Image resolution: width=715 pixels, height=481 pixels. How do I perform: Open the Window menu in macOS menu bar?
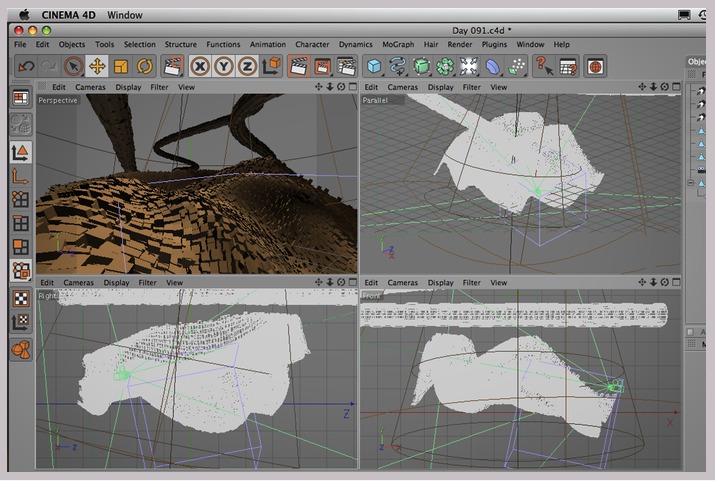point(125,15)
